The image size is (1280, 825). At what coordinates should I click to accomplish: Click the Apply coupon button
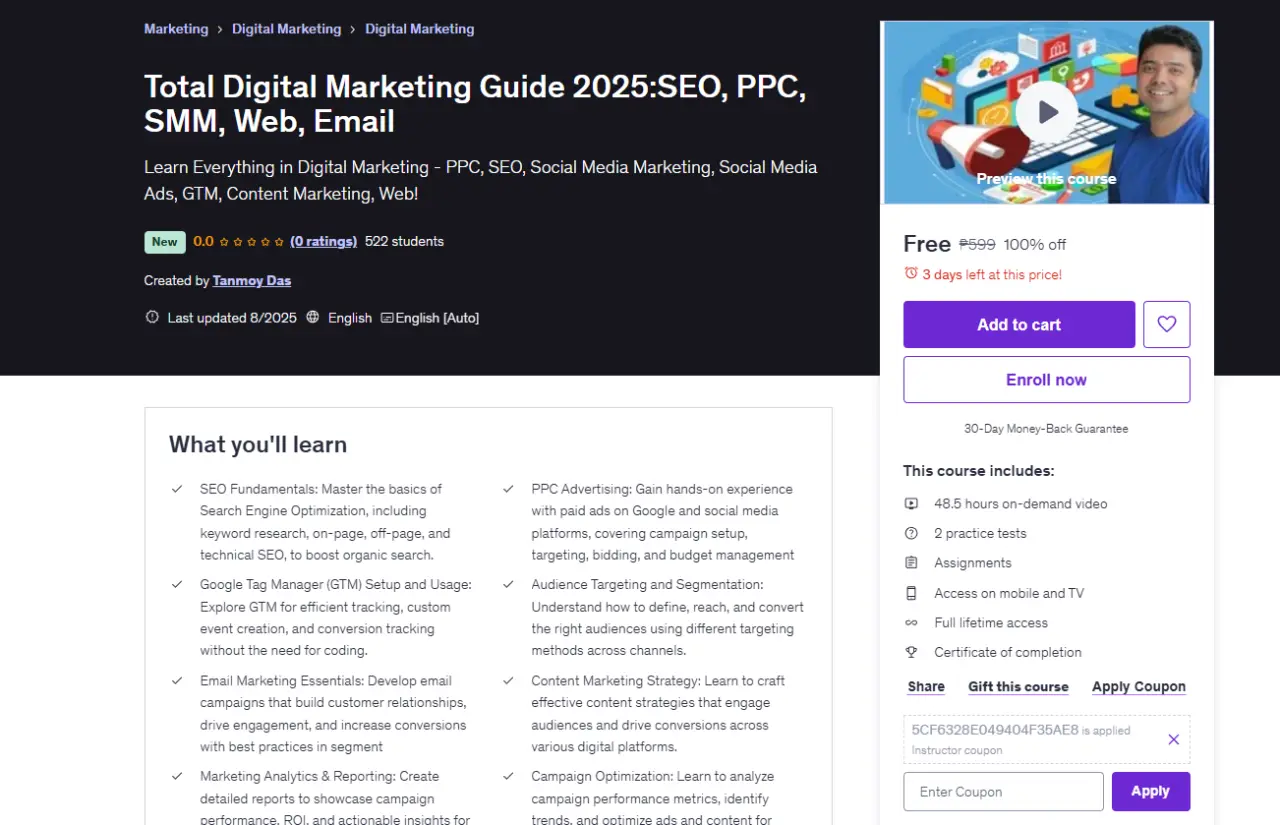(x=1150, y=791)
